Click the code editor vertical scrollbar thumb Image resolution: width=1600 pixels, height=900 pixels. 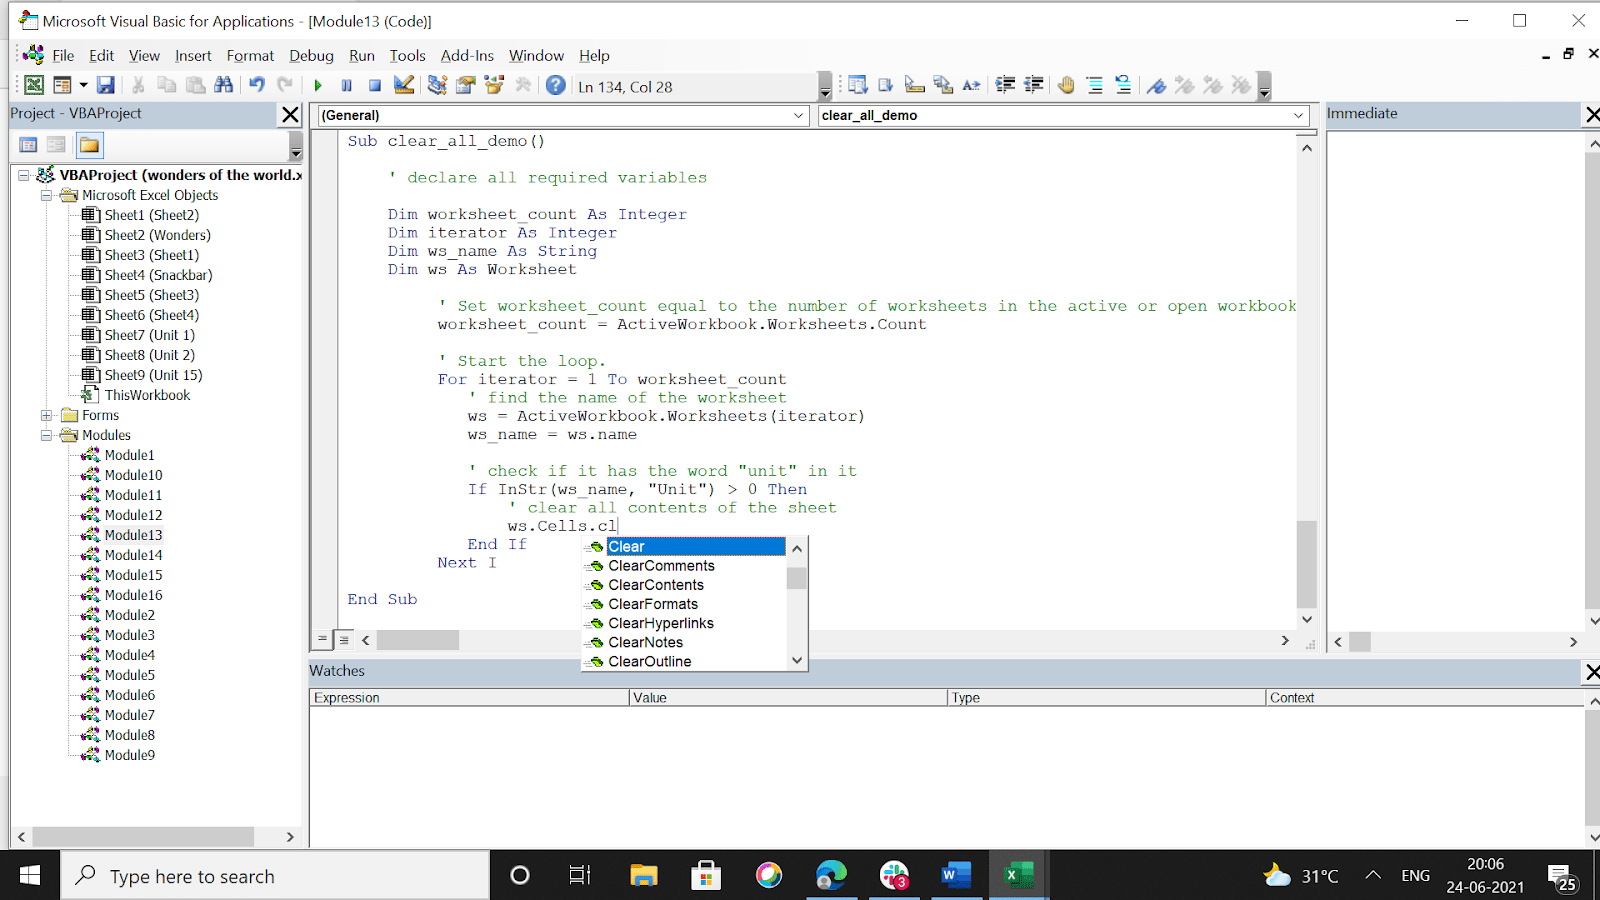[1306, 564]
